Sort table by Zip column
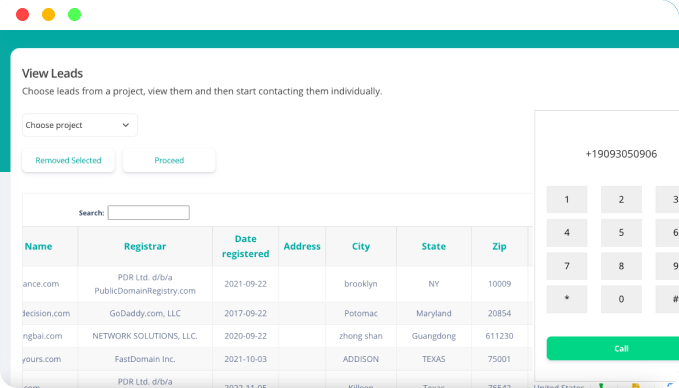This screenshot has width=679, height=388. coord(499,246)
